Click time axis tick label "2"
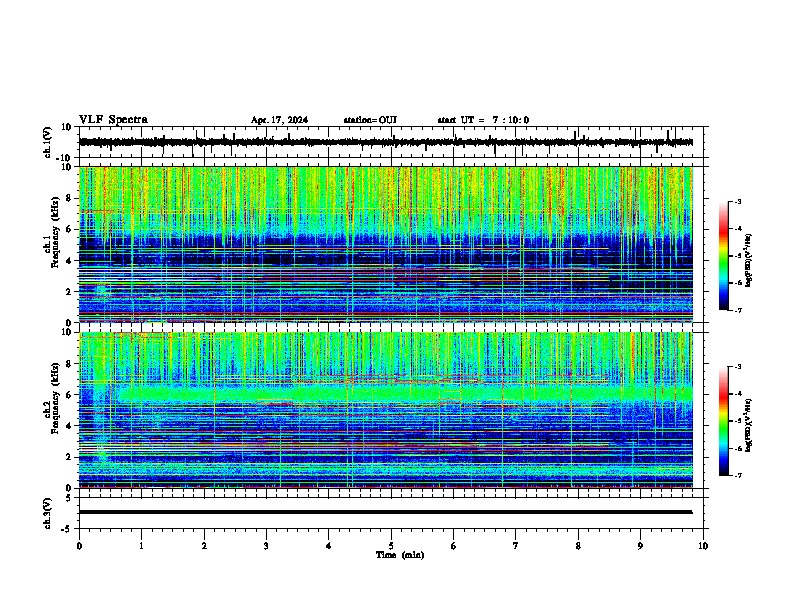Viewport: 792px width, 612px height. [x=204, y=546]
